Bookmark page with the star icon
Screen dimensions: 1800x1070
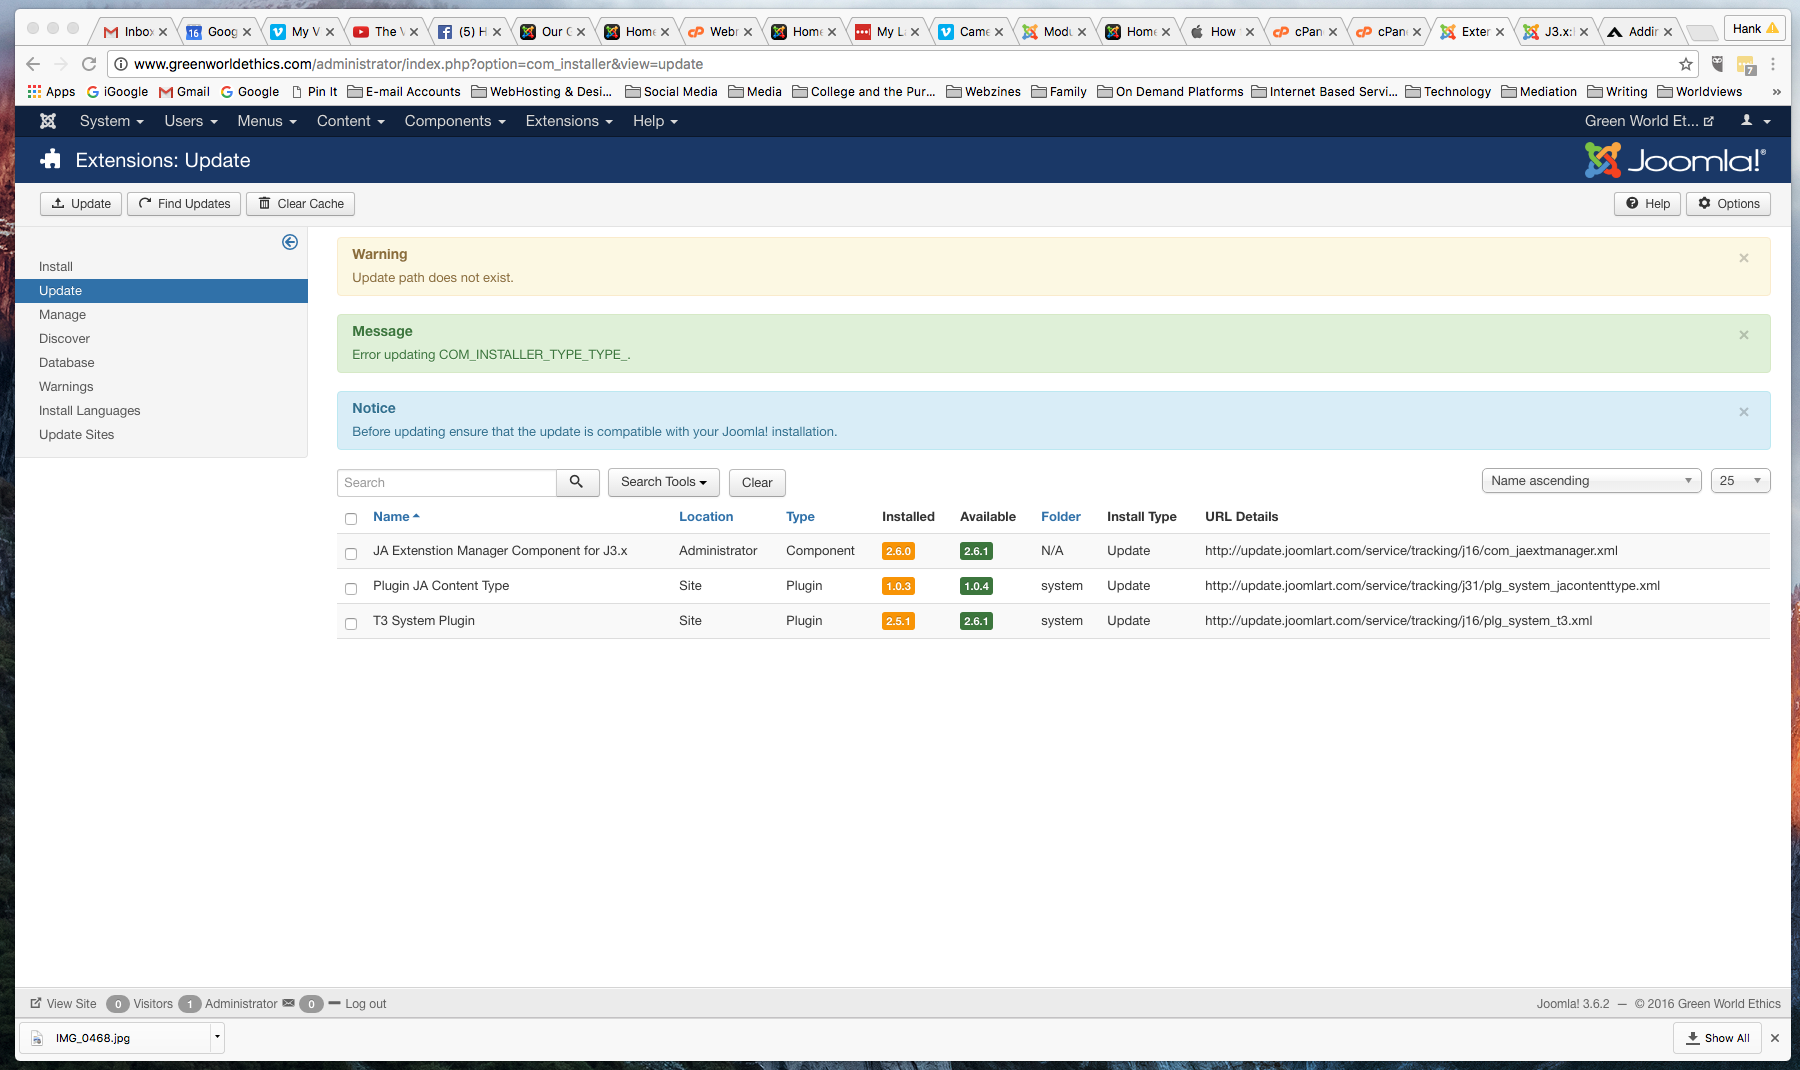click(1686, 64)
